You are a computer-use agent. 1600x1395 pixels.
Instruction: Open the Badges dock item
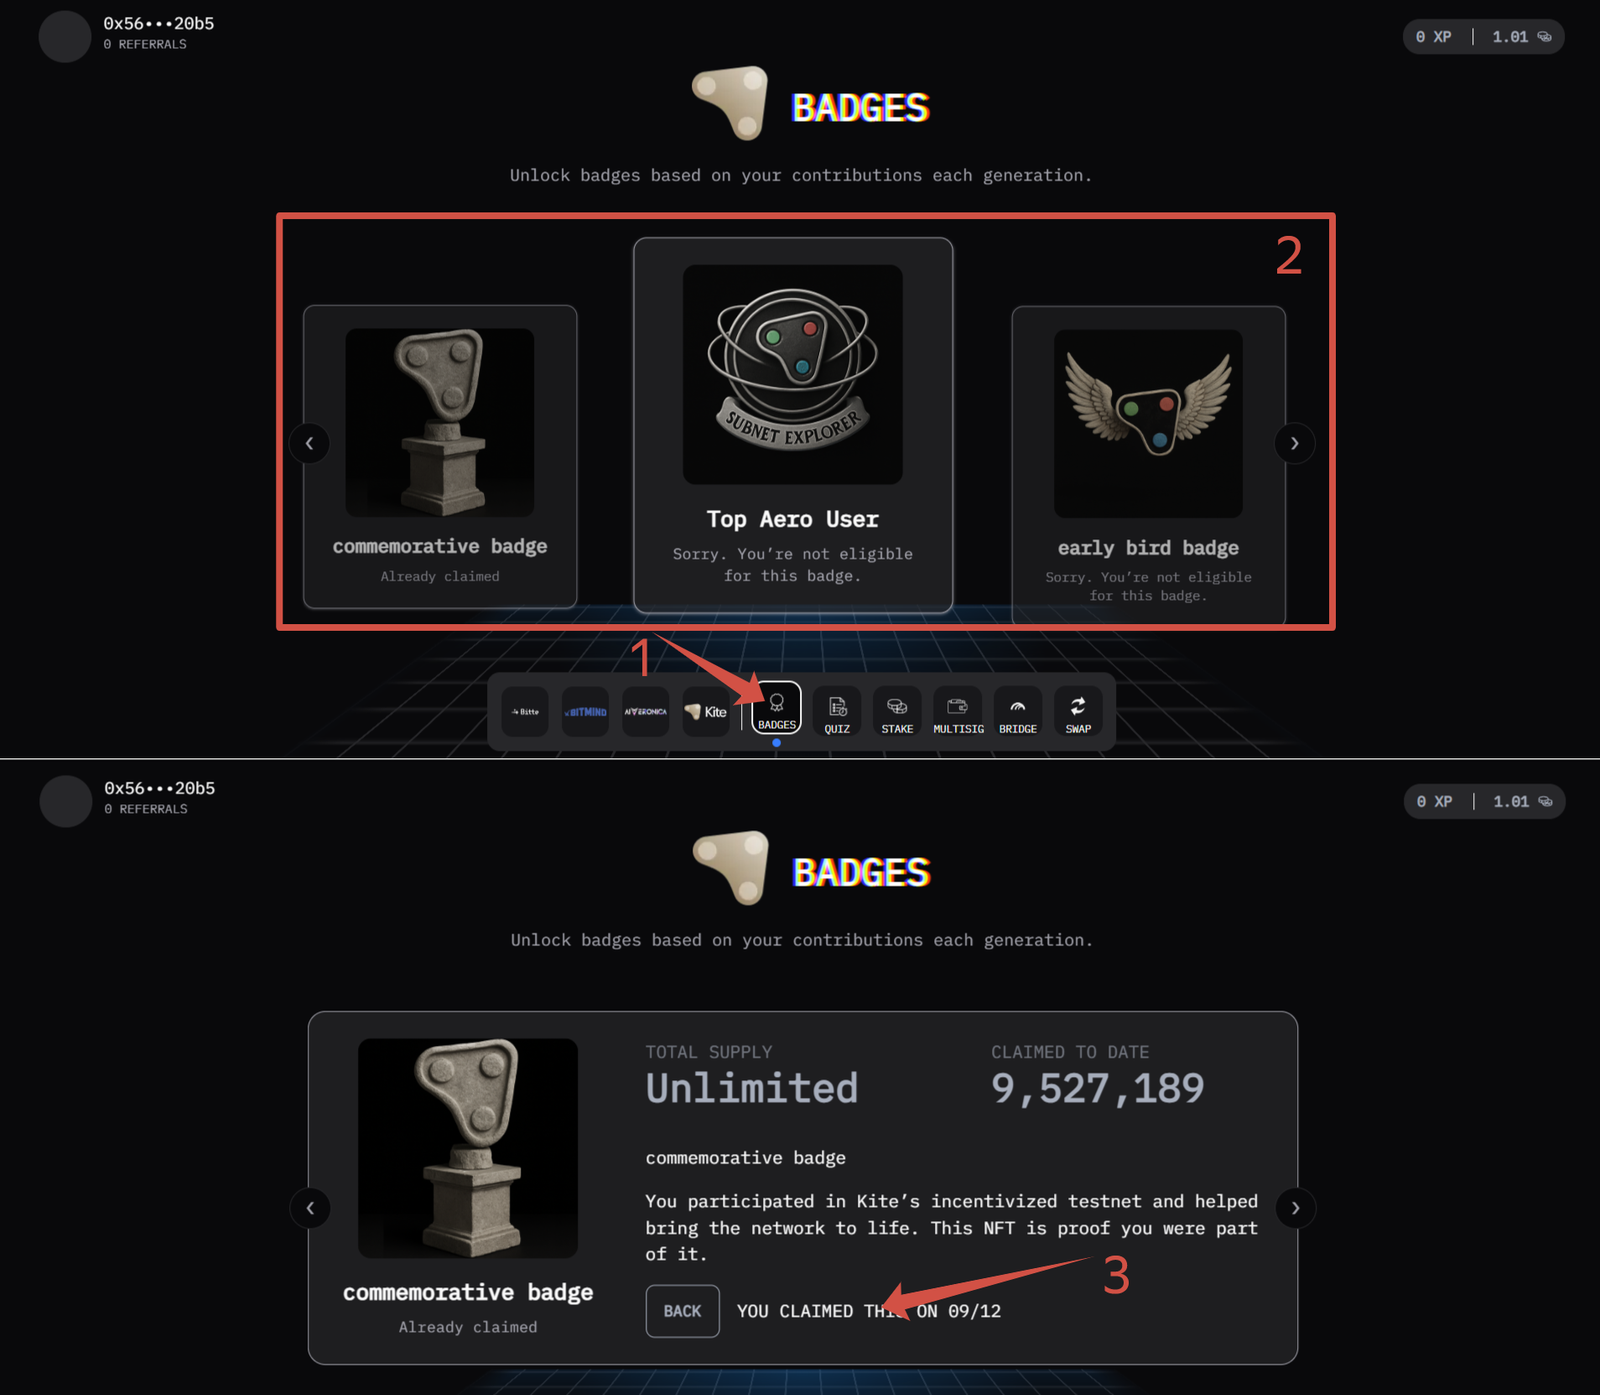[x=777, y=709]
